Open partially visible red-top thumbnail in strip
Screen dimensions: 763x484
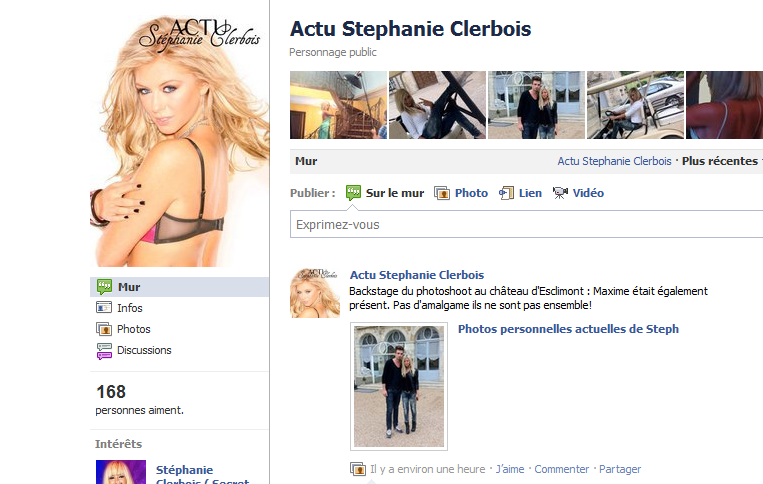[x=725, y=105]
